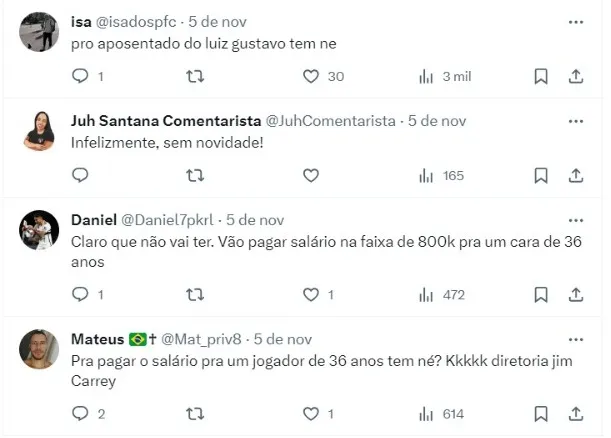Image resolution: width=611 pixels, height=438 pixels.
Task: Click Daniel's profile avatar
Action: pos(40,230)
